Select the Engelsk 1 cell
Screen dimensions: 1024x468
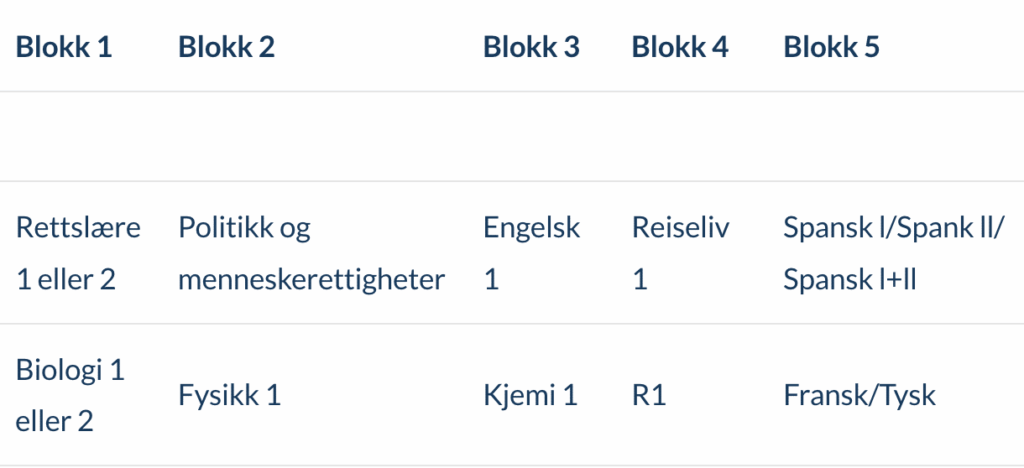tap(532, 253)
